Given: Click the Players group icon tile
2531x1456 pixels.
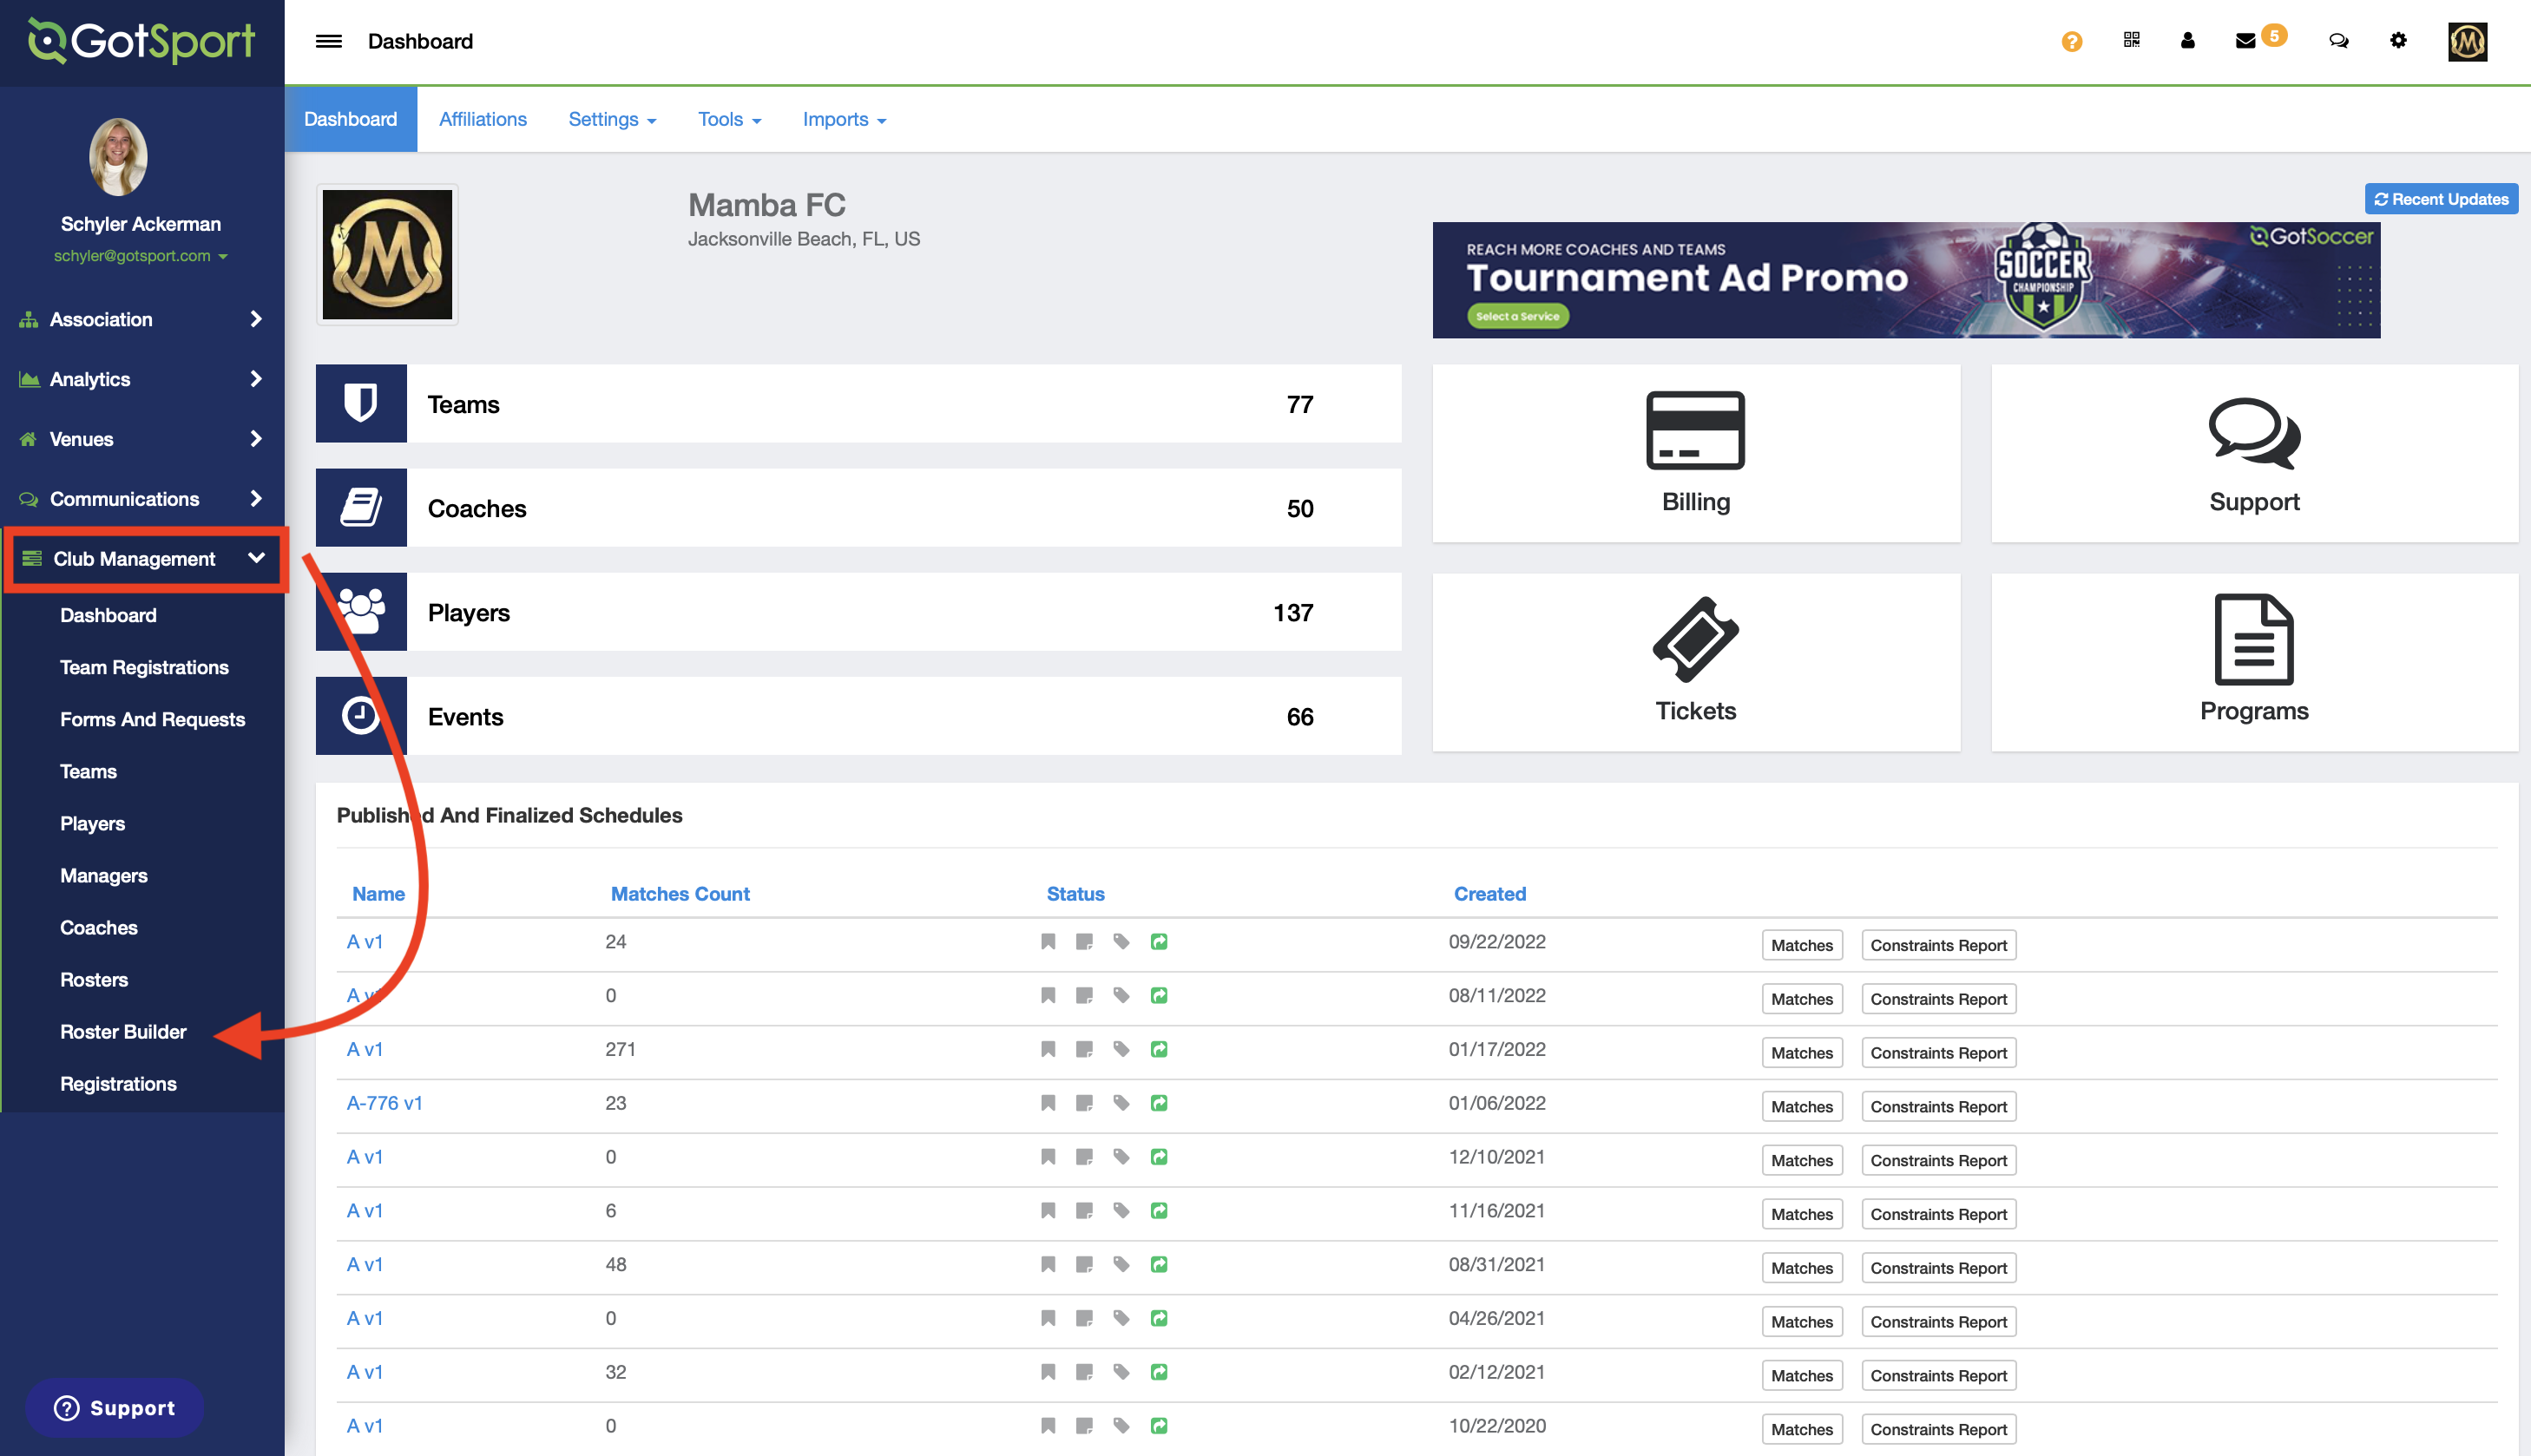Looking at the screenshot, I should tap(361, 611).
